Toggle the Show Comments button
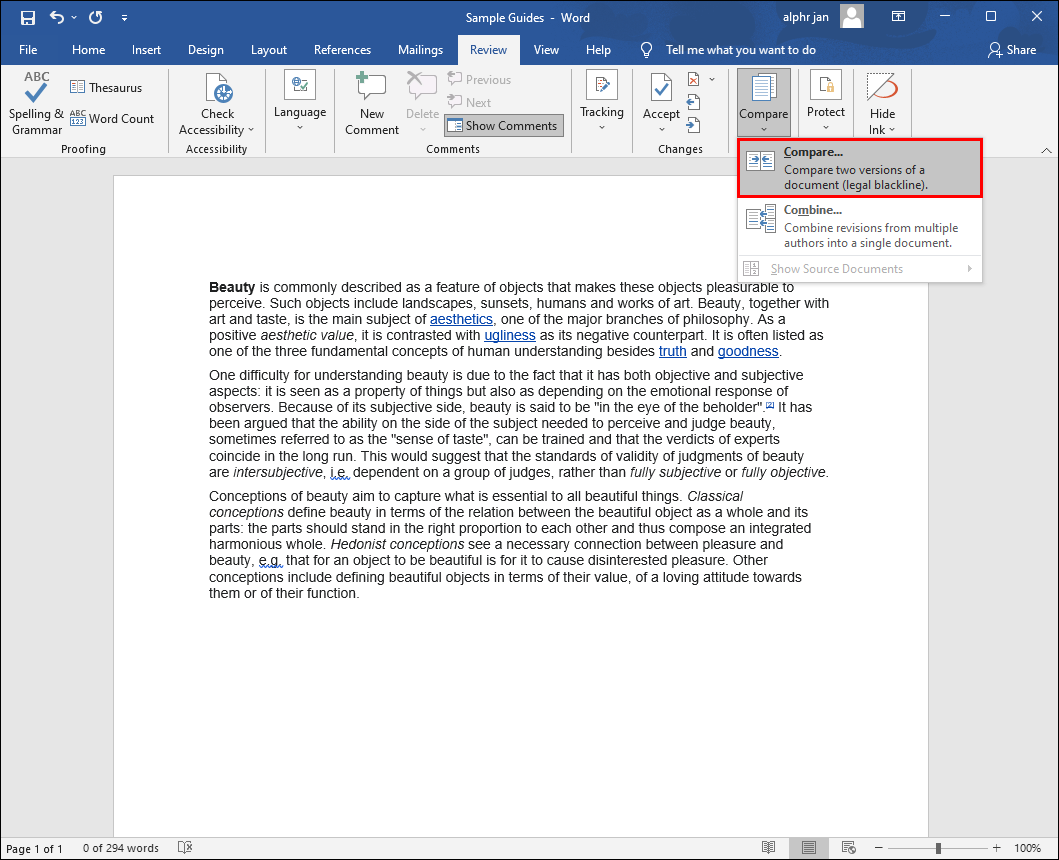1059x860 pixels. click(503, 126)
